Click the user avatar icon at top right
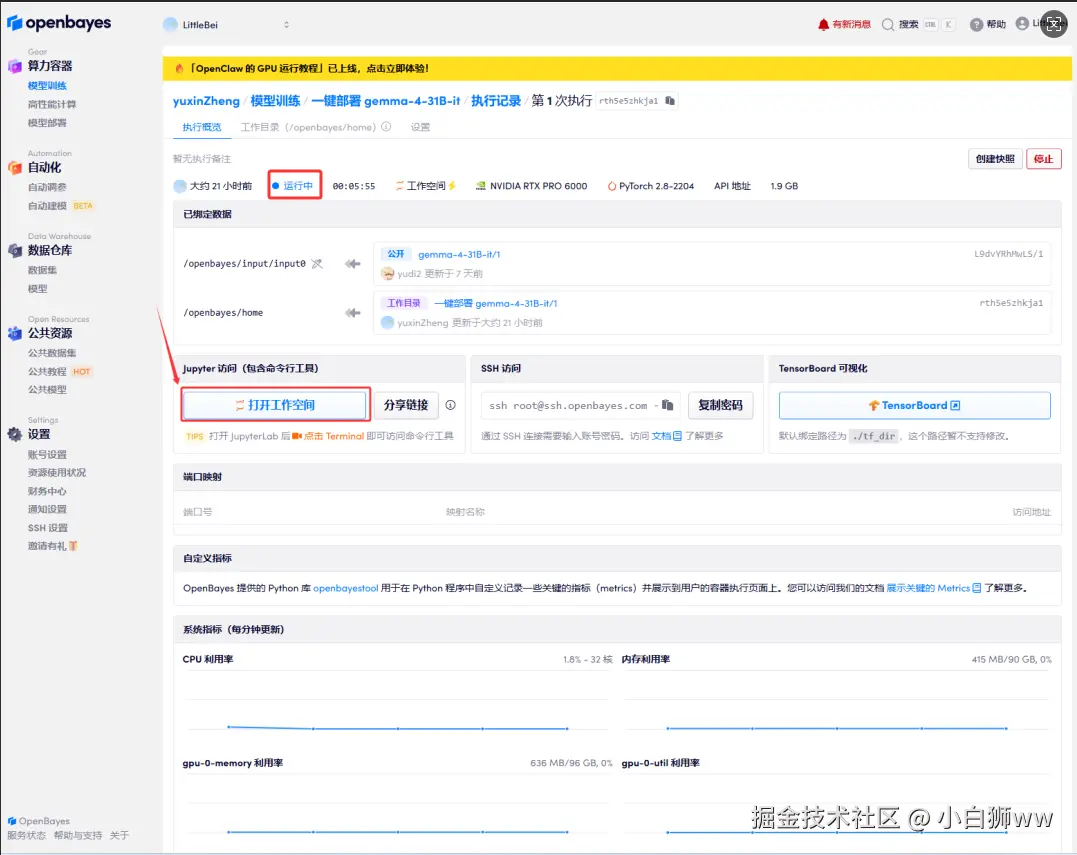This screenshot has height=855, width=1077. click(x=1022, y=24)
